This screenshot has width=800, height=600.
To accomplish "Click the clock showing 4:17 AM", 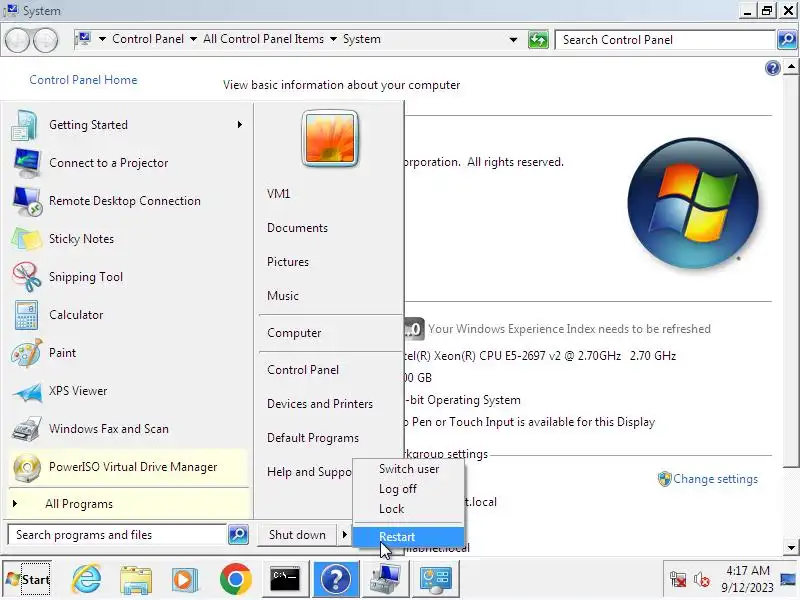I will [x=747, y=570].
